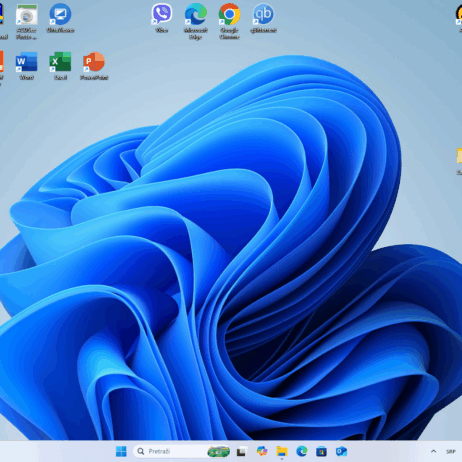The width and height of the screenshot is (462, 462).
Task: Open the Excel desktop shortcut
Action: [x=60, y=66]
